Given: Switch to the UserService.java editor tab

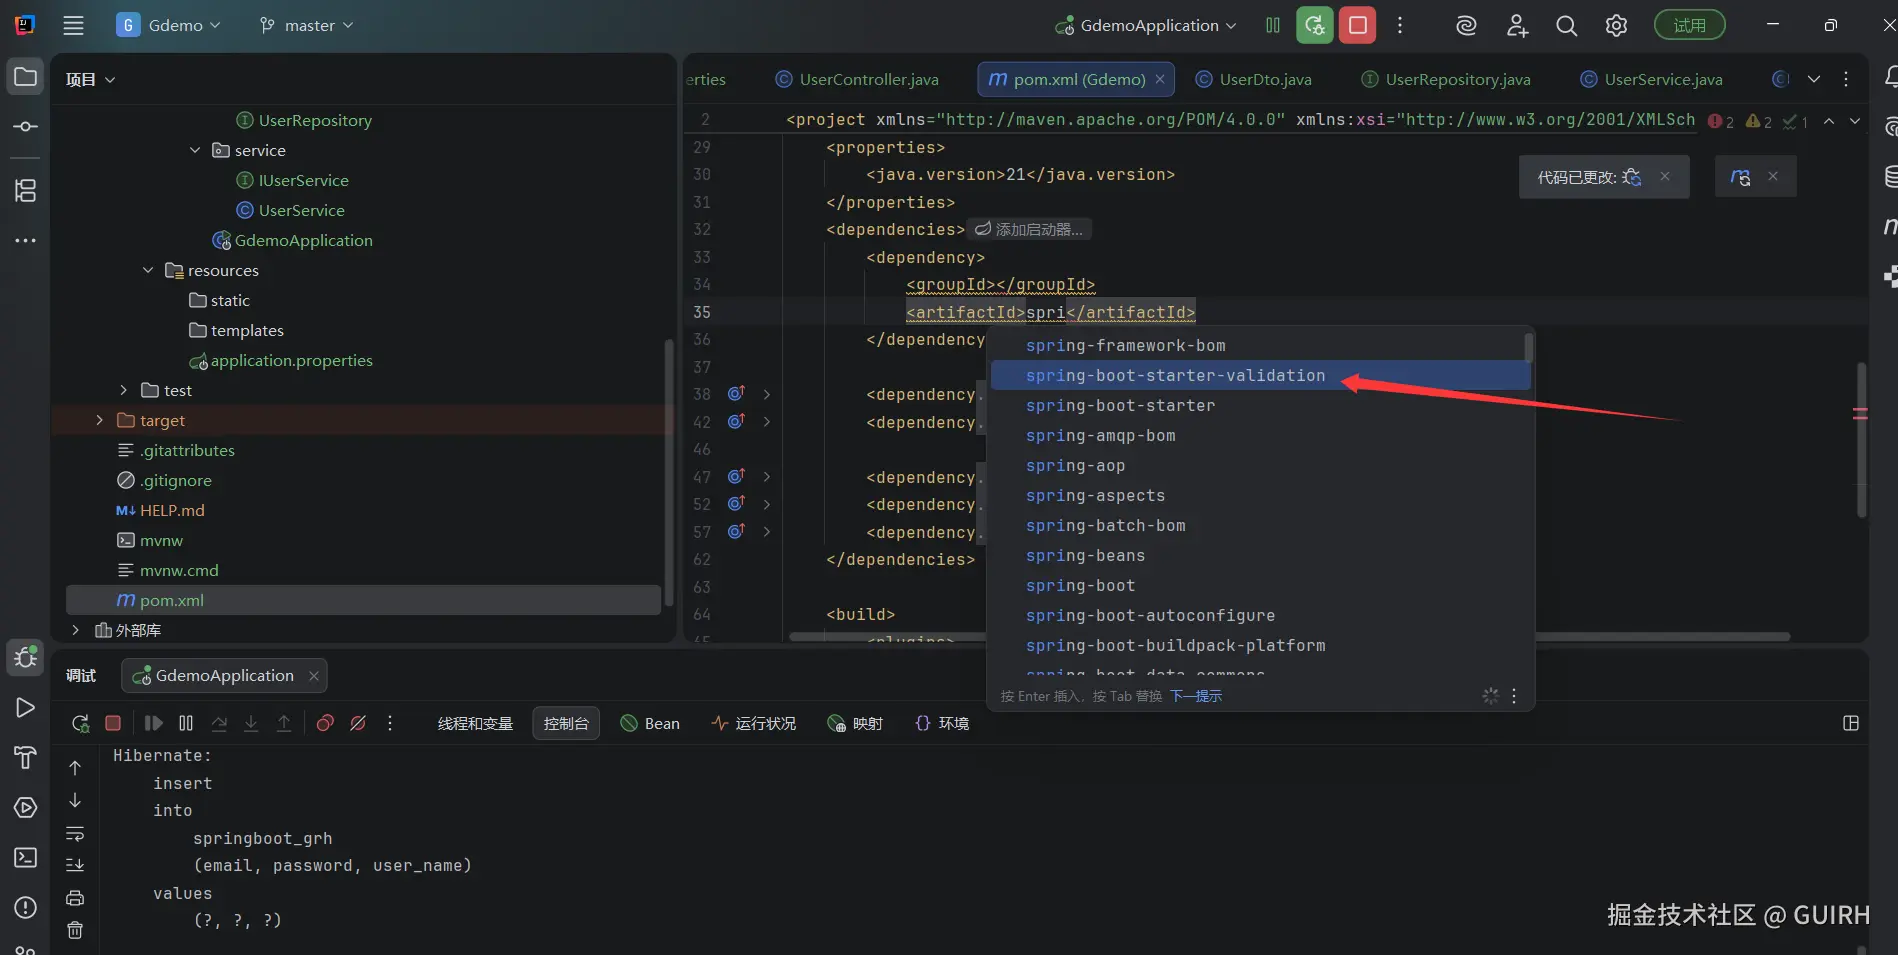Looking at the screenshot, I should click(1651, 79).
